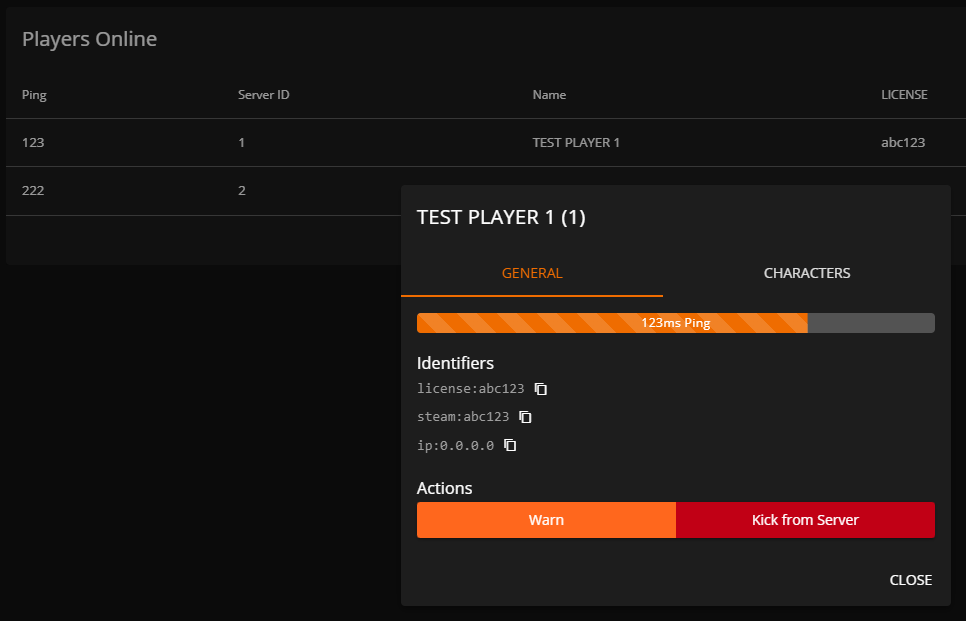Select the GENERAL tab
Image resolution: width=966 pixels, height=621 pixels.
[532, 273]
